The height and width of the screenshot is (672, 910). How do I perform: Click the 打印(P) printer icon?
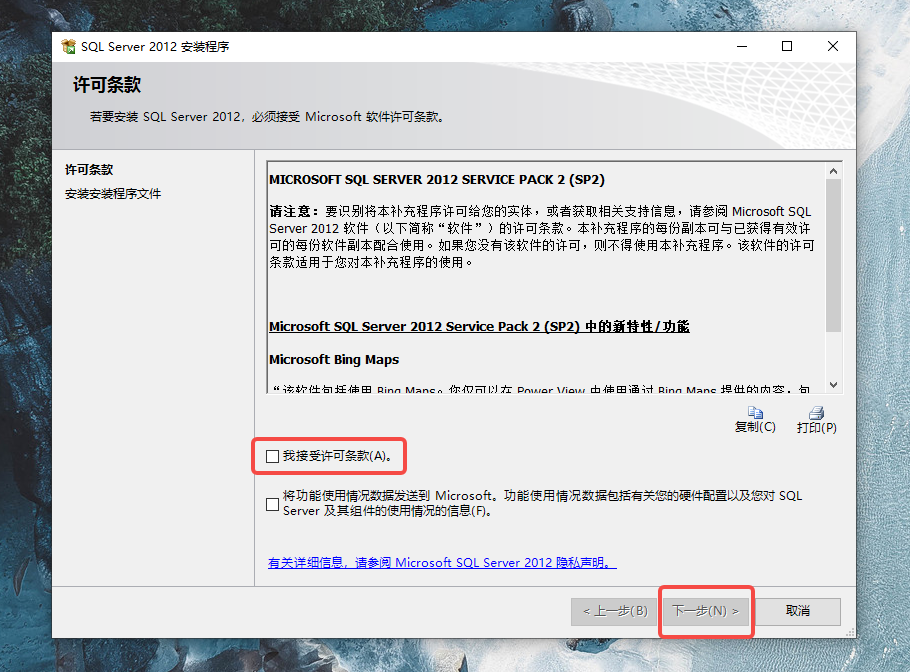tap(816, 413)
